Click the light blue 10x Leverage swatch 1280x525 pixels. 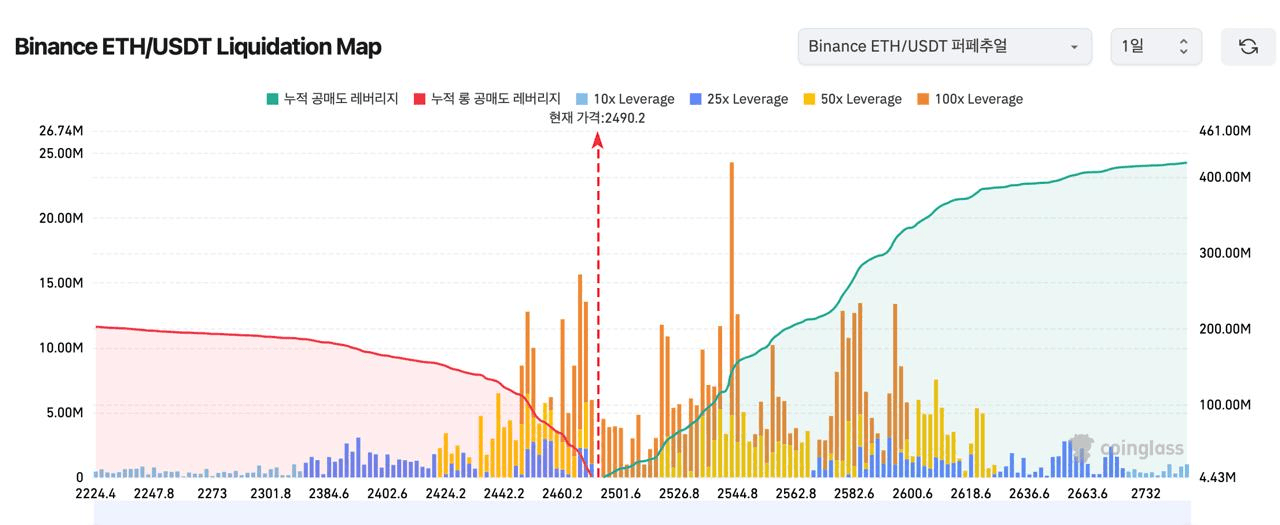pyautogui.click(x=582, y=99)
